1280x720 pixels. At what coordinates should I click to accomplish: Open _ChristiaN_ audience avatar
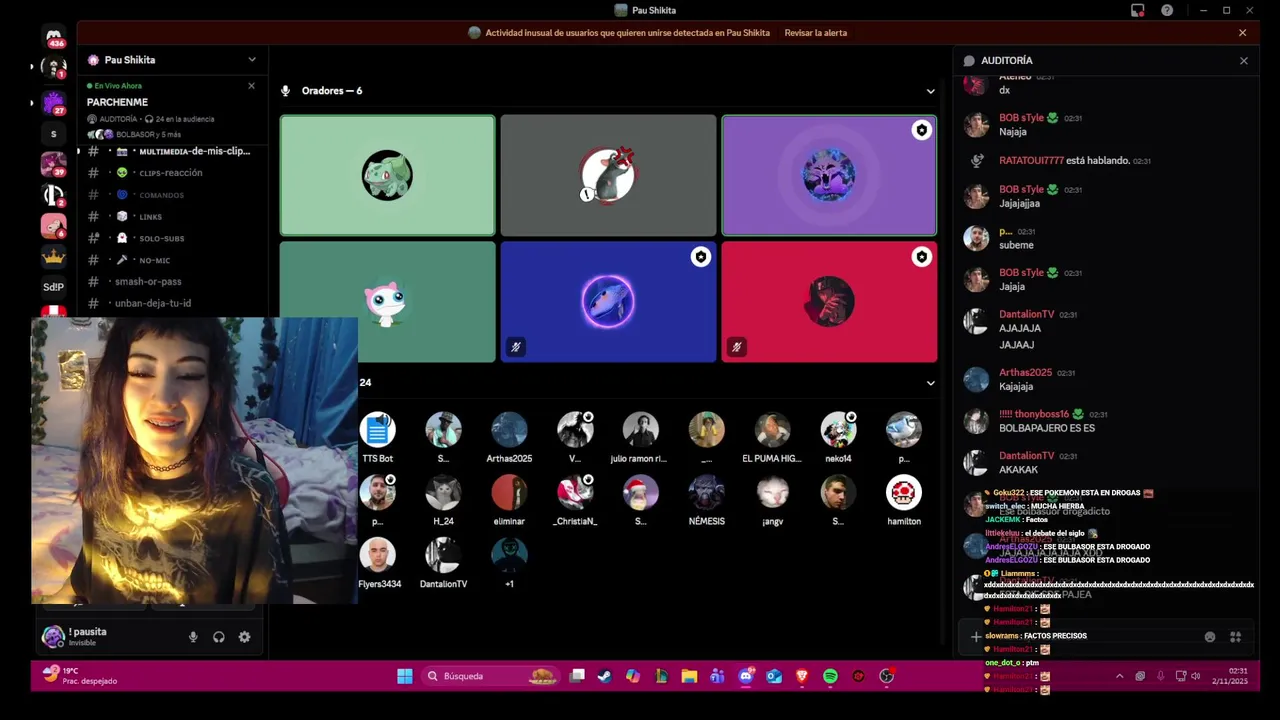(x=575, y=493)
